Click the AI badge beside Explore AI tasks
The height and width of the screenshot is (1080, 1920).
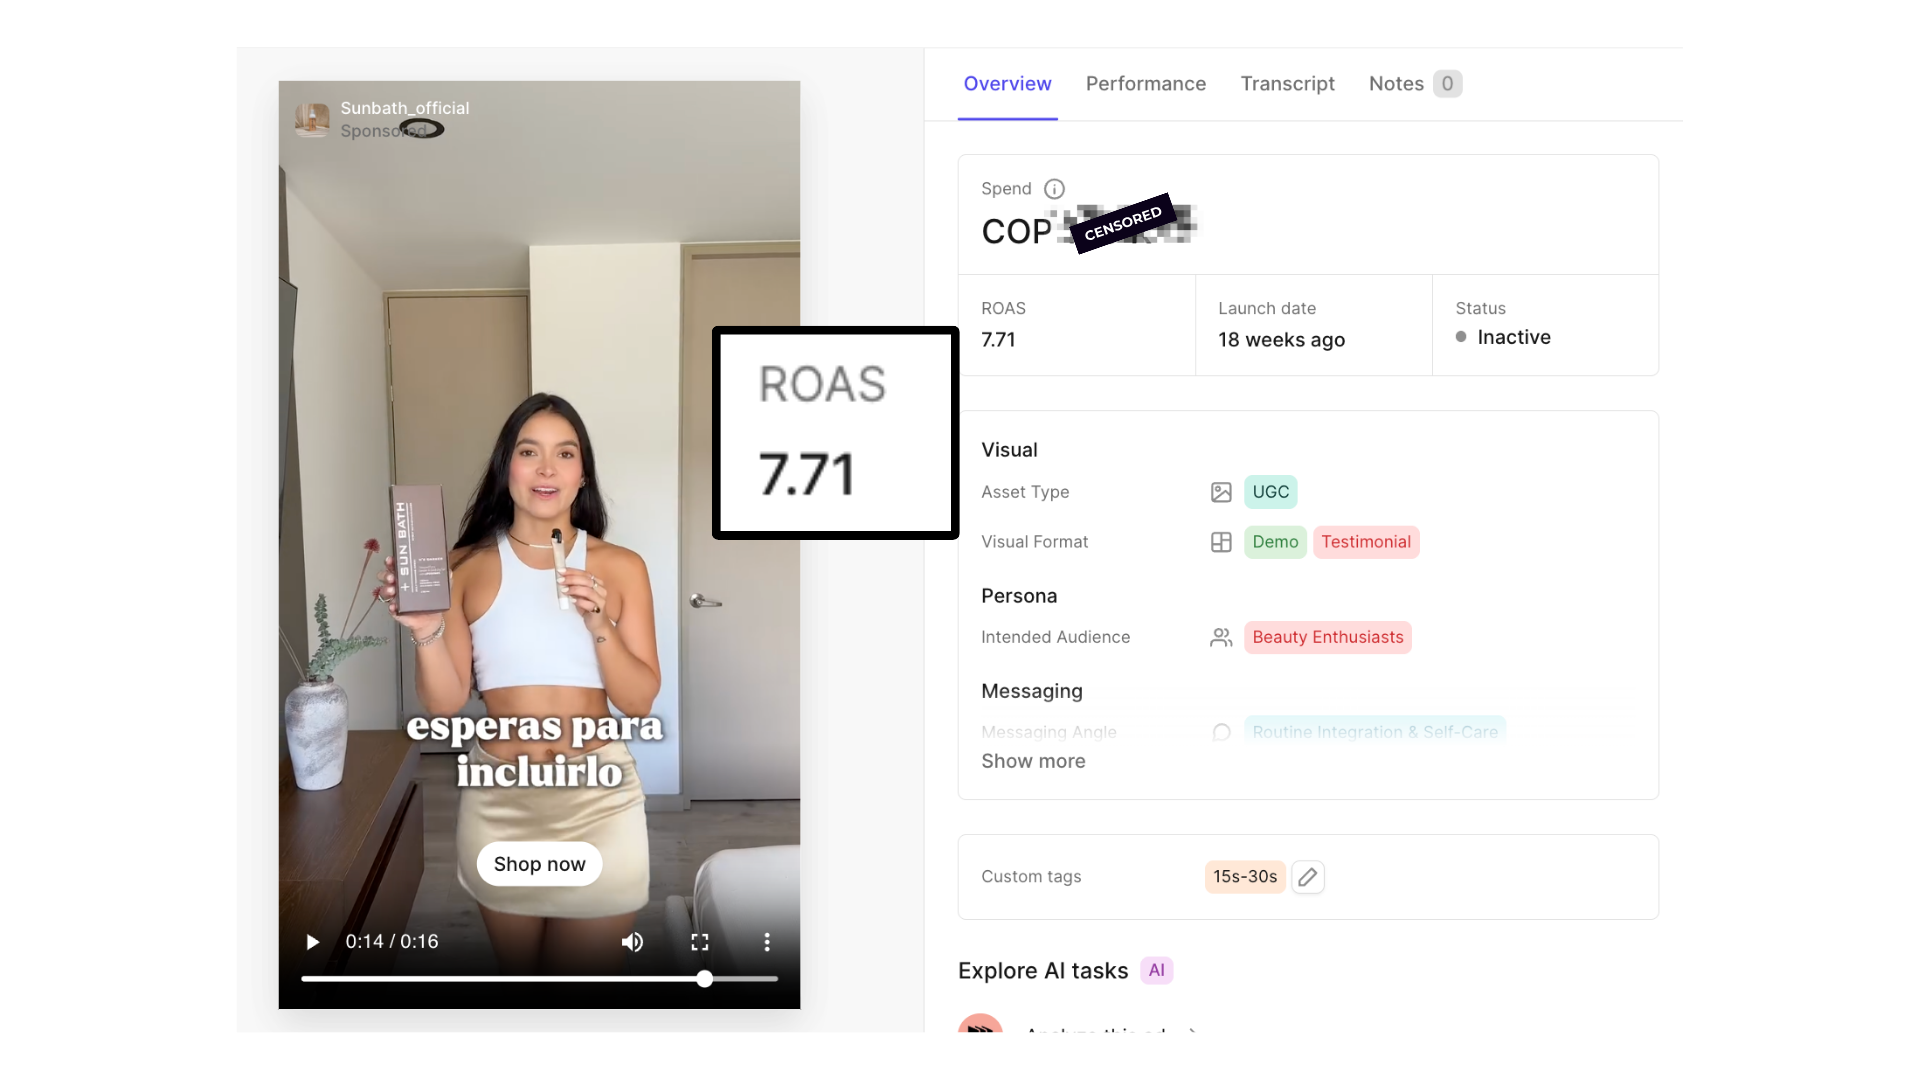click(1157, 971)
